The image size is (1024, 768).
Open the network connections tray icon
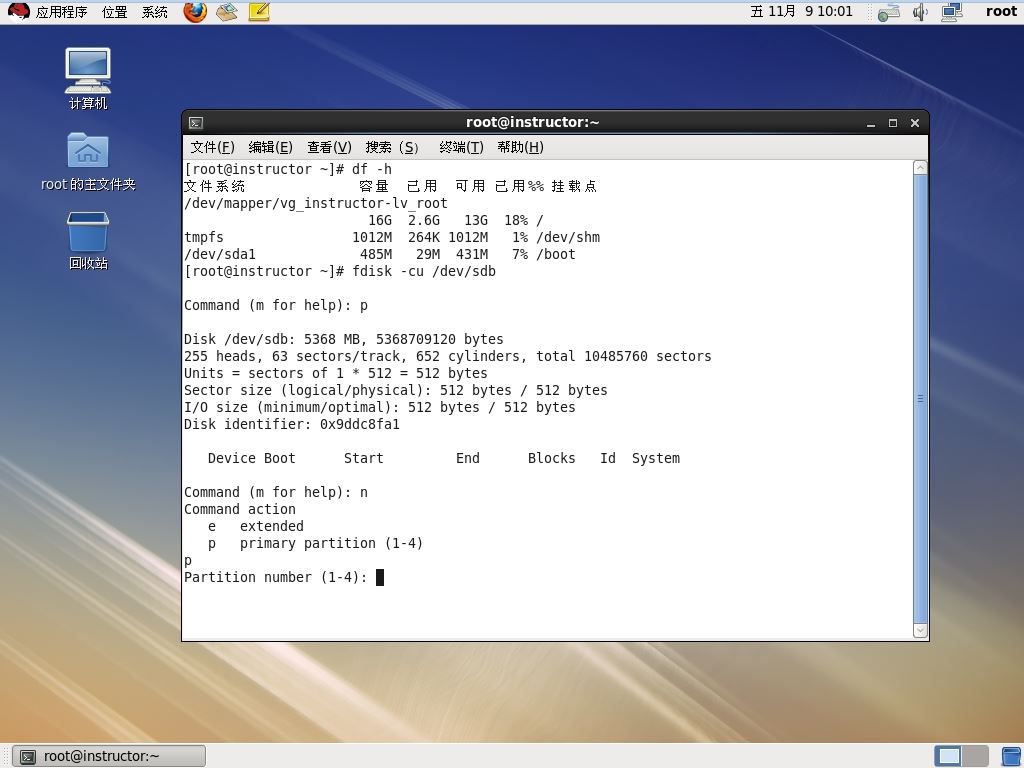(x=951, y=12)
